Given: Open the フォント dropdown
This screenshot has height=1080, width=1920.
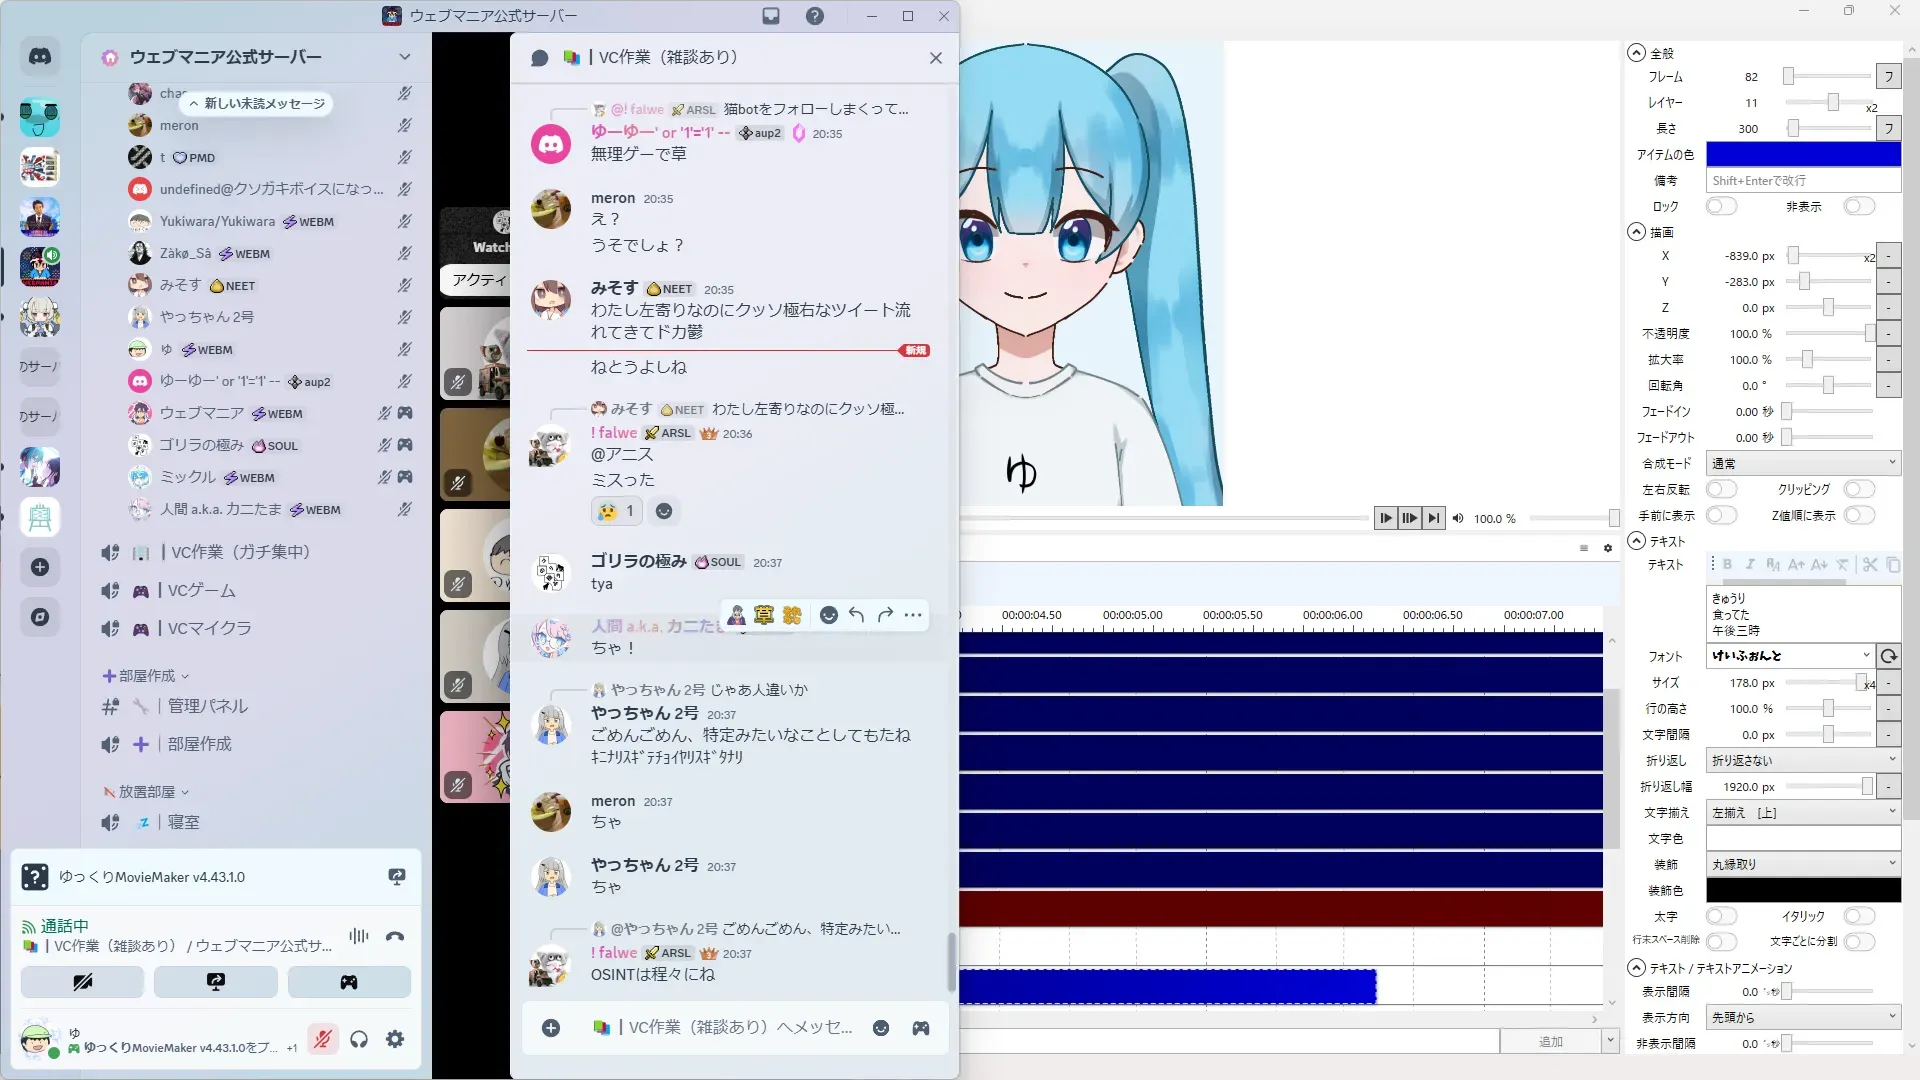Looking at the screenshot, I should (x=1790, y=656).
